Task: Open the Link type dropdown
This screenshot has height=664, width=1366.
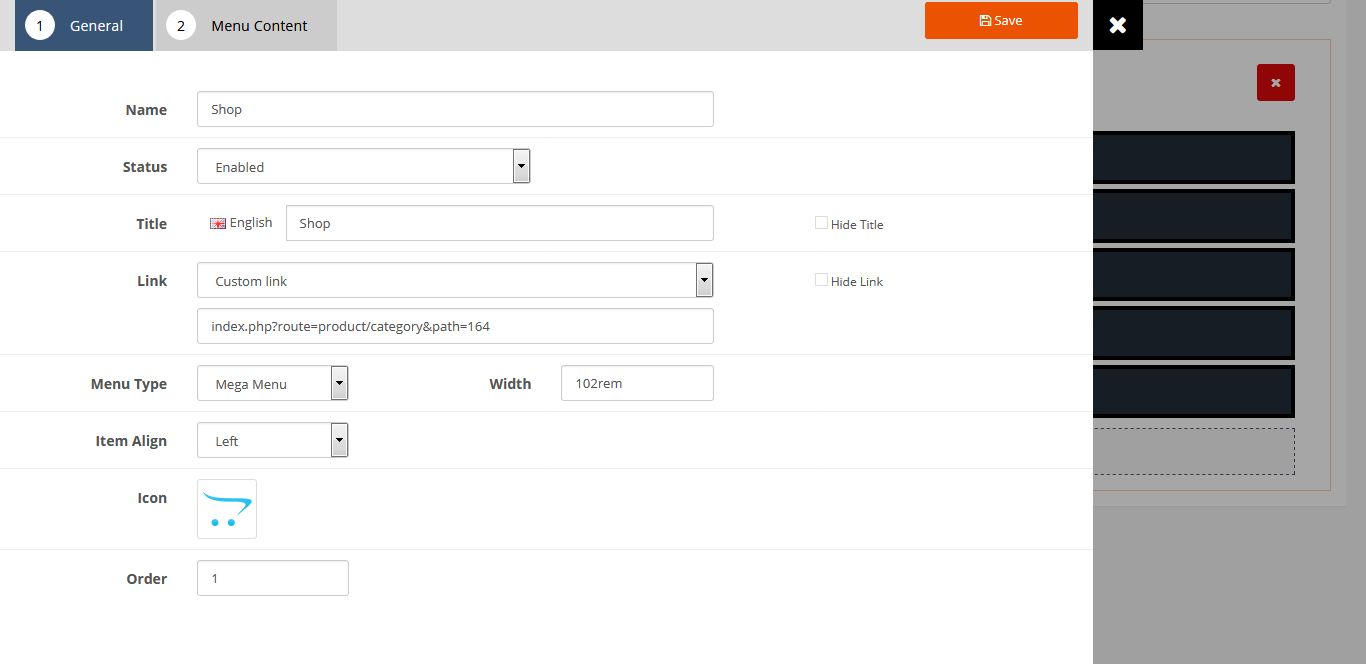Action: pyautogui.click(x=455, y=280)
